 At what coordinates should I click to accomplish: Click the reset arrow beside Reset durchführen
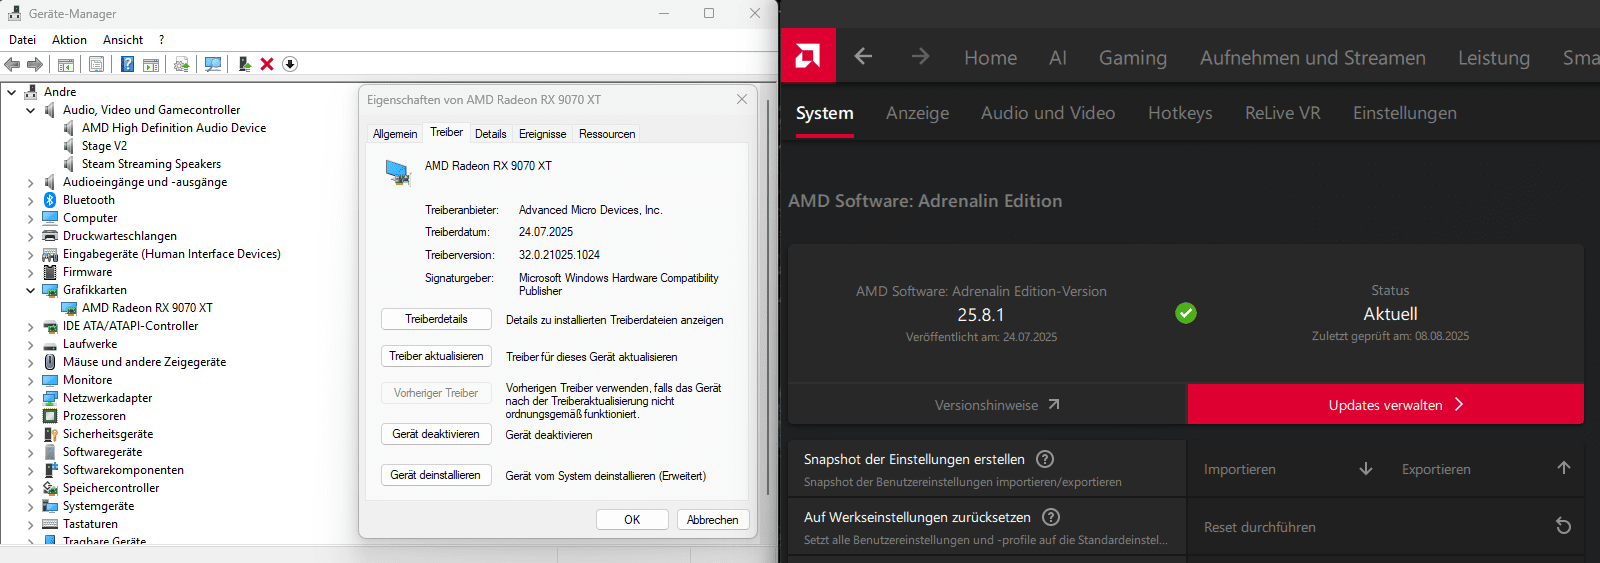coord(1563,526)
